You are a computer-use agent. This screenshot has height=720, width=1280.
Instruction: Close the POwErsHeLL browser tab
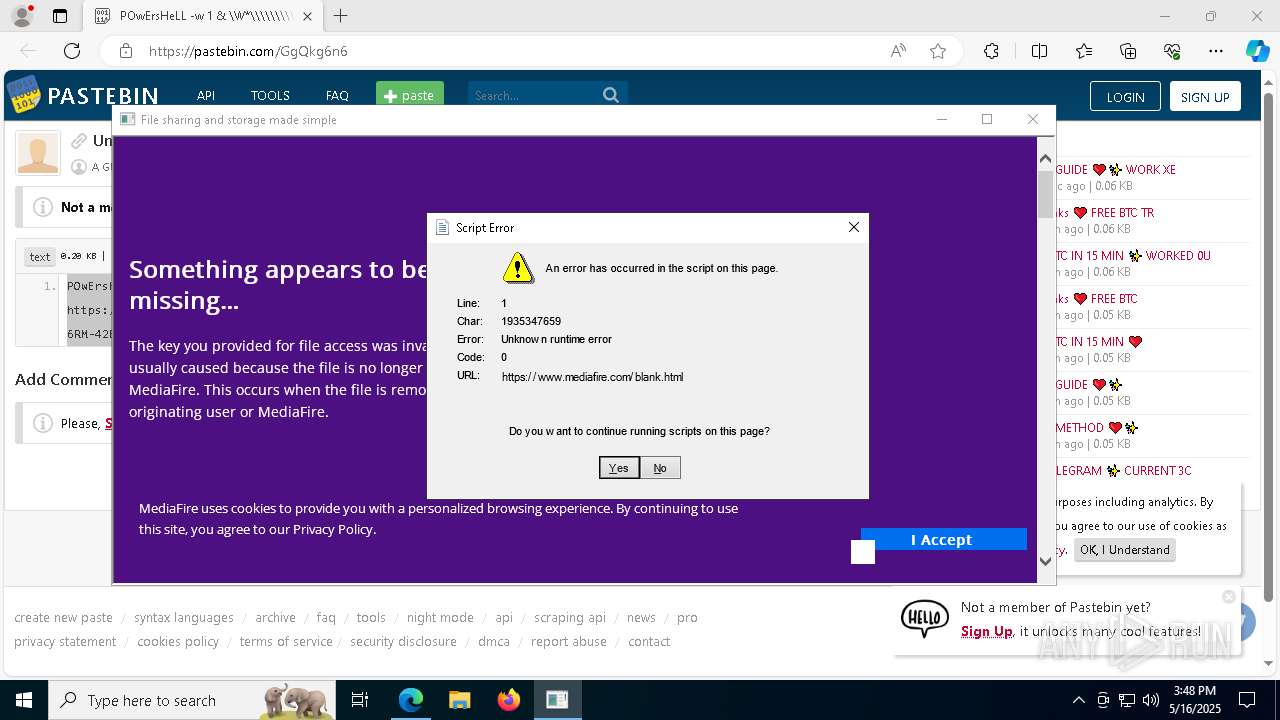[308, 16]
